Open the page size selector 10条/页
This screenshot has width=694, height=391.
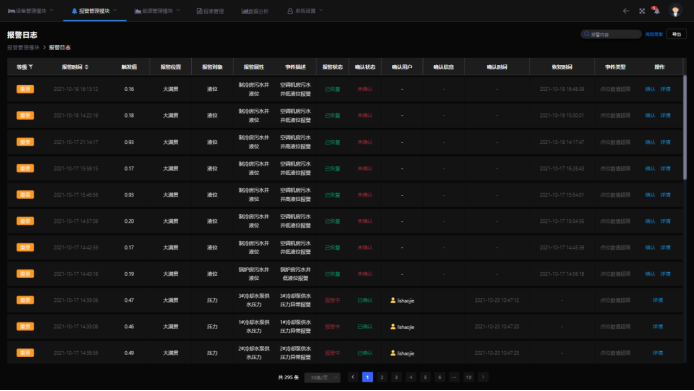(323, 377)
